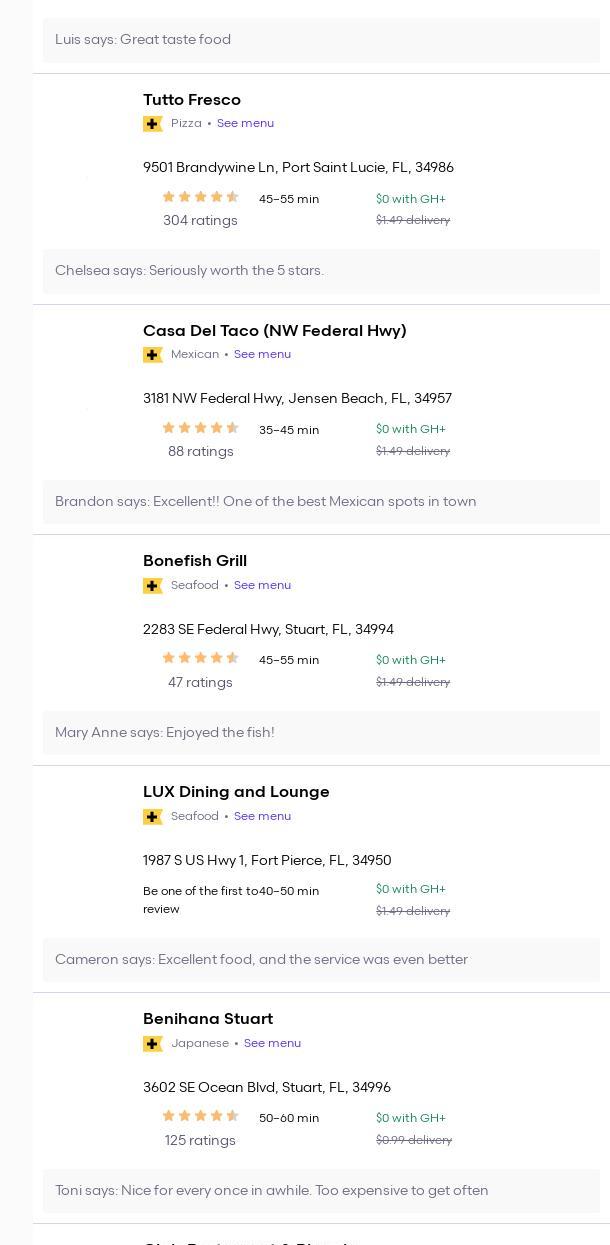This screenshot has height=1245, width=610.
Task: Click the star rating for Benihana Stuart
Action: pyautogui.click(x=200, y=1116)
